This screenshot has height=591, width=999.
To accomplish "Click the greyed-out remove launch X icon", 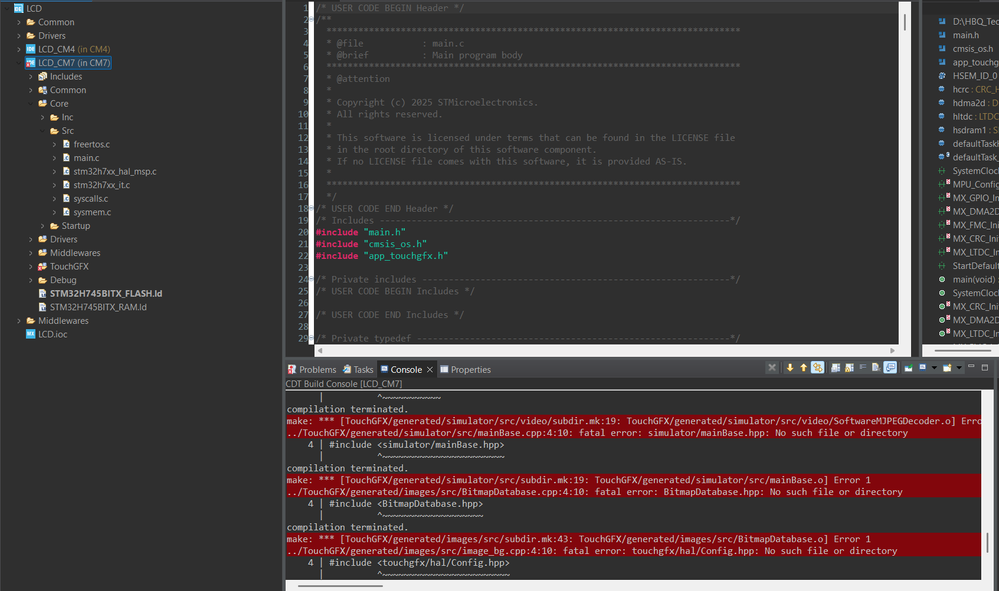I will [772, 367].
